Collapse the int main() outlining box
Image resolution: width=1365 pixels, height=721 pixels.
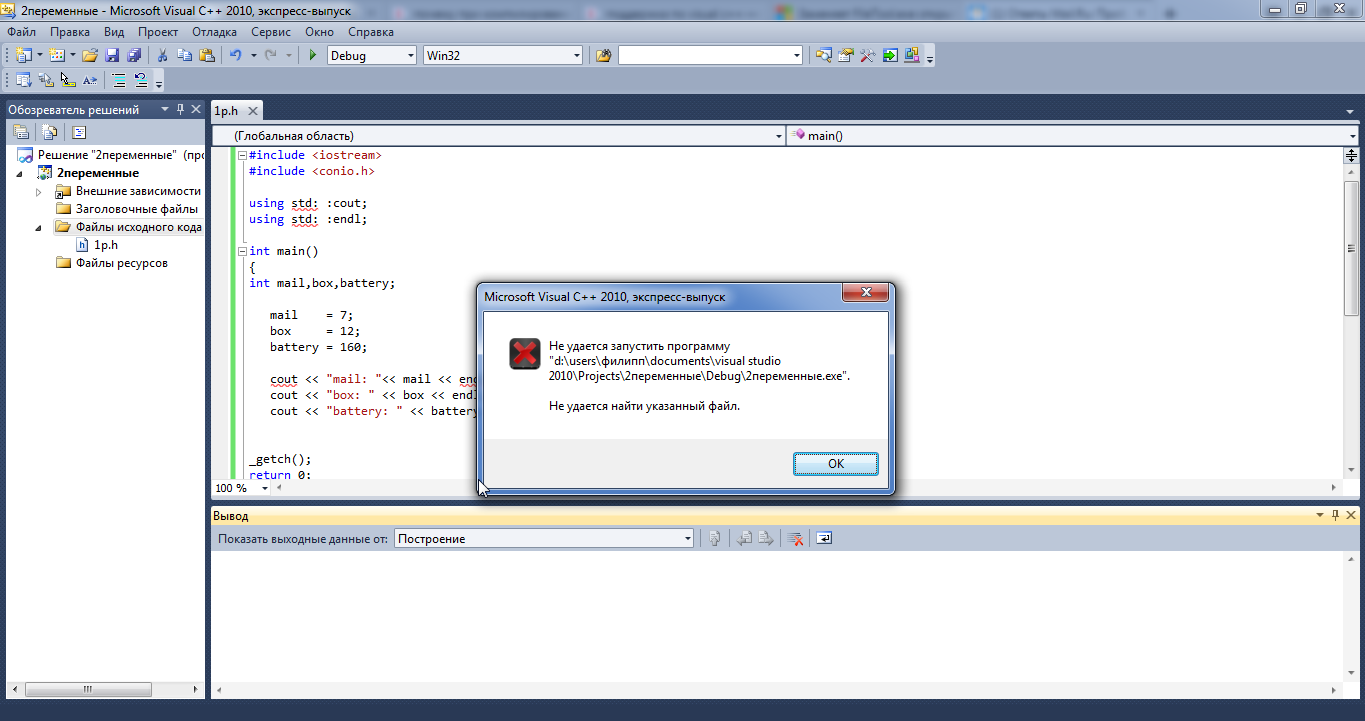[x=241, y=251]
